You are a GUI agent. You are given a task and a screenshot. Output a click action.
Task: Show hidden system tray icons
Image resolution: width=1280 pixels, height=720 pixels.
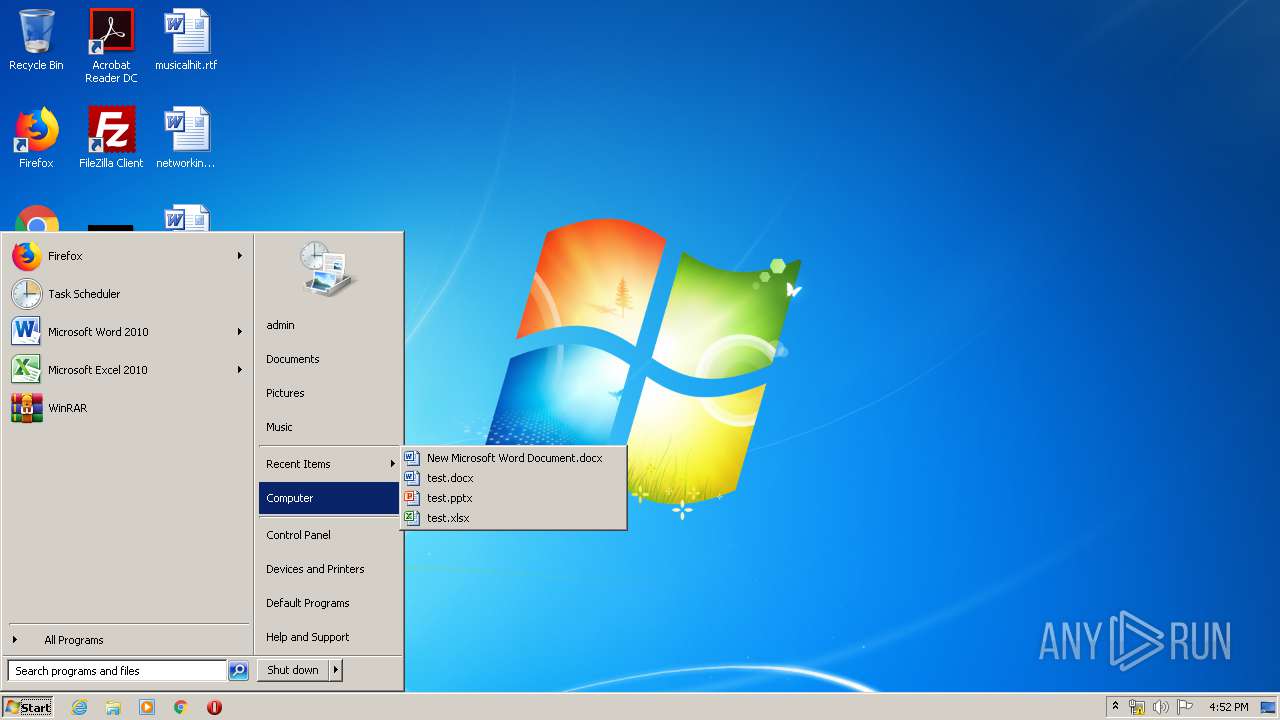pos(1116,707)
